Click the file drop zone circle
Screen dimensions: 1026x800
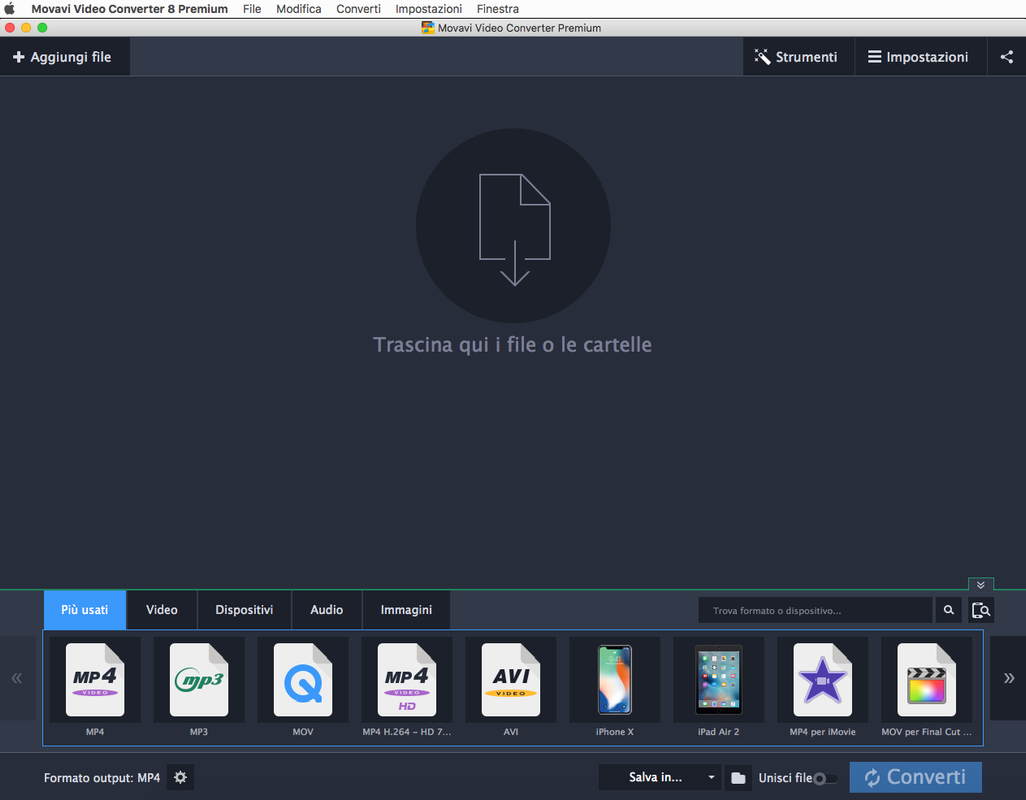[514, 226]
